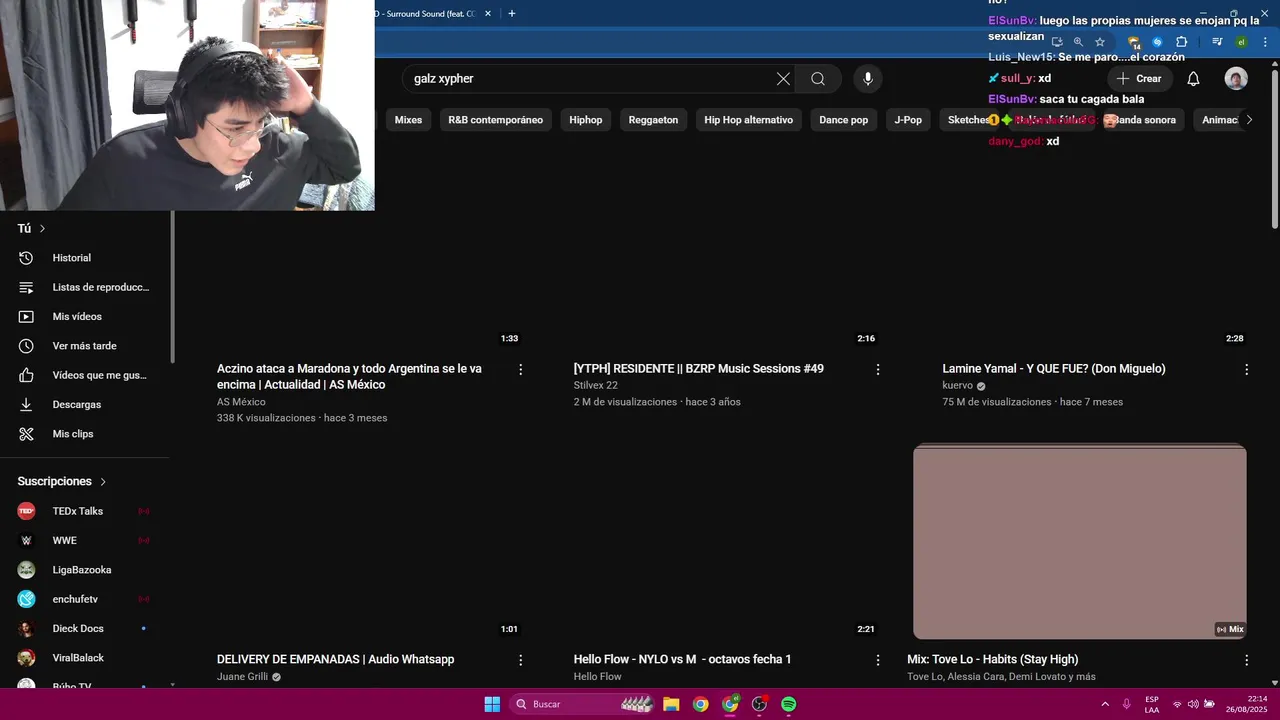Open options menu for Lamine Yamal video
This screenshot has height=720, width=1280.
[1246, 370]
